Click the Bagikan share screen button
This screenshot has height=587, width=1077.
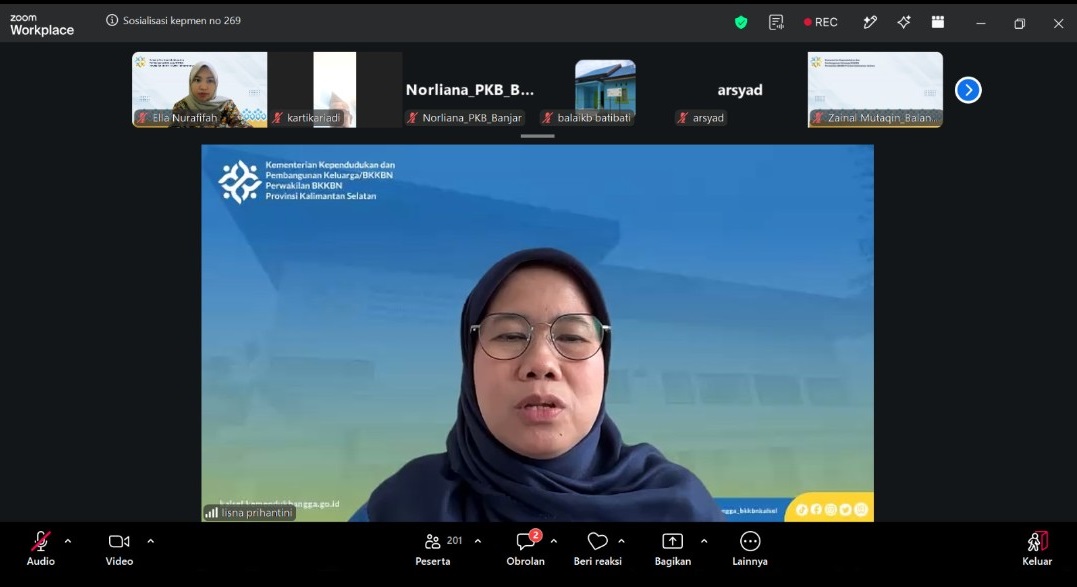672,549
